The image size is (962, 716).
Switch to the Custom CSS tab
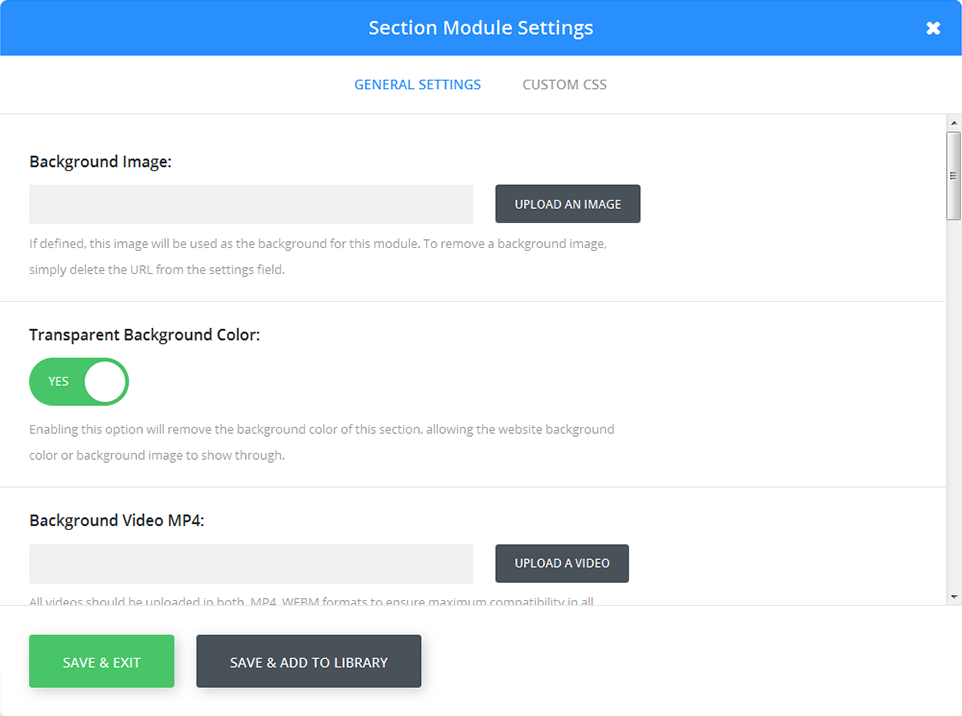pyautogui.click(x=564, y=84)
